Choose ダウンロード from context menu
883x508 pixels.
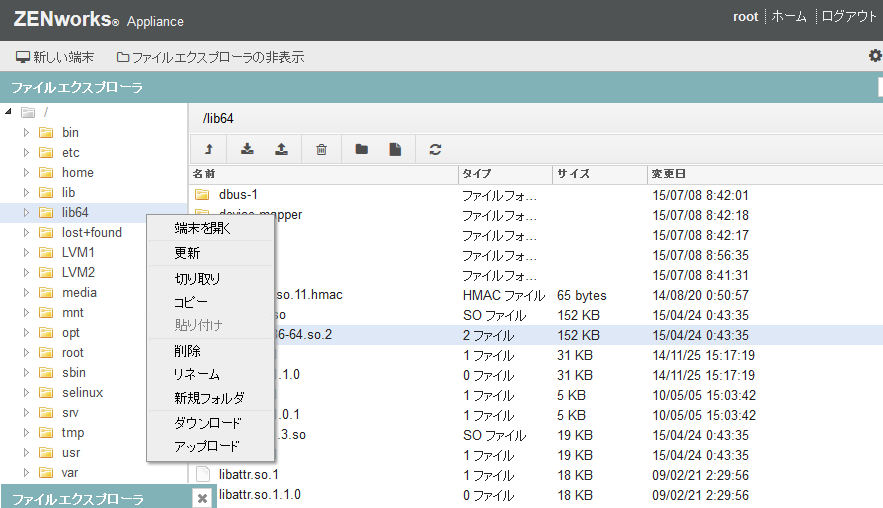coord(210,422)
